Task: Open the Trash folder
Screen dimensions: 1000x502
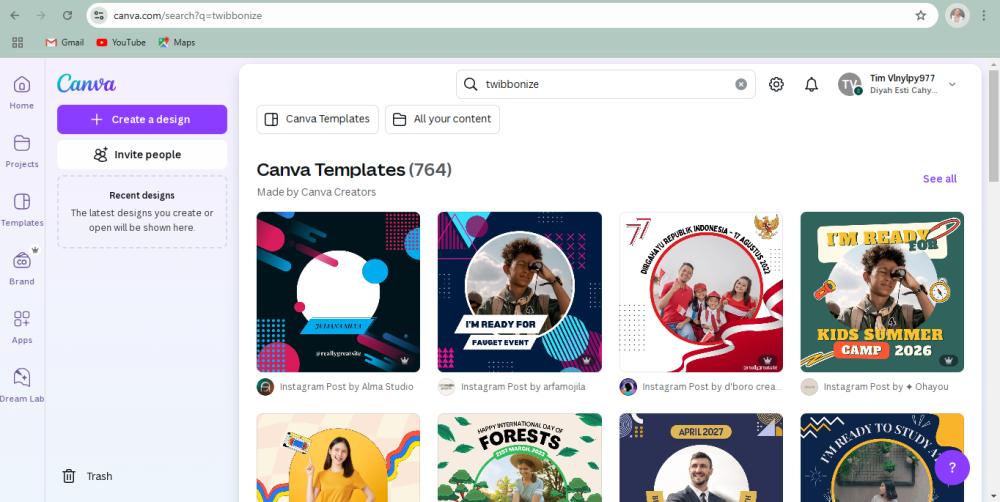Action: (x=87, y=476)
